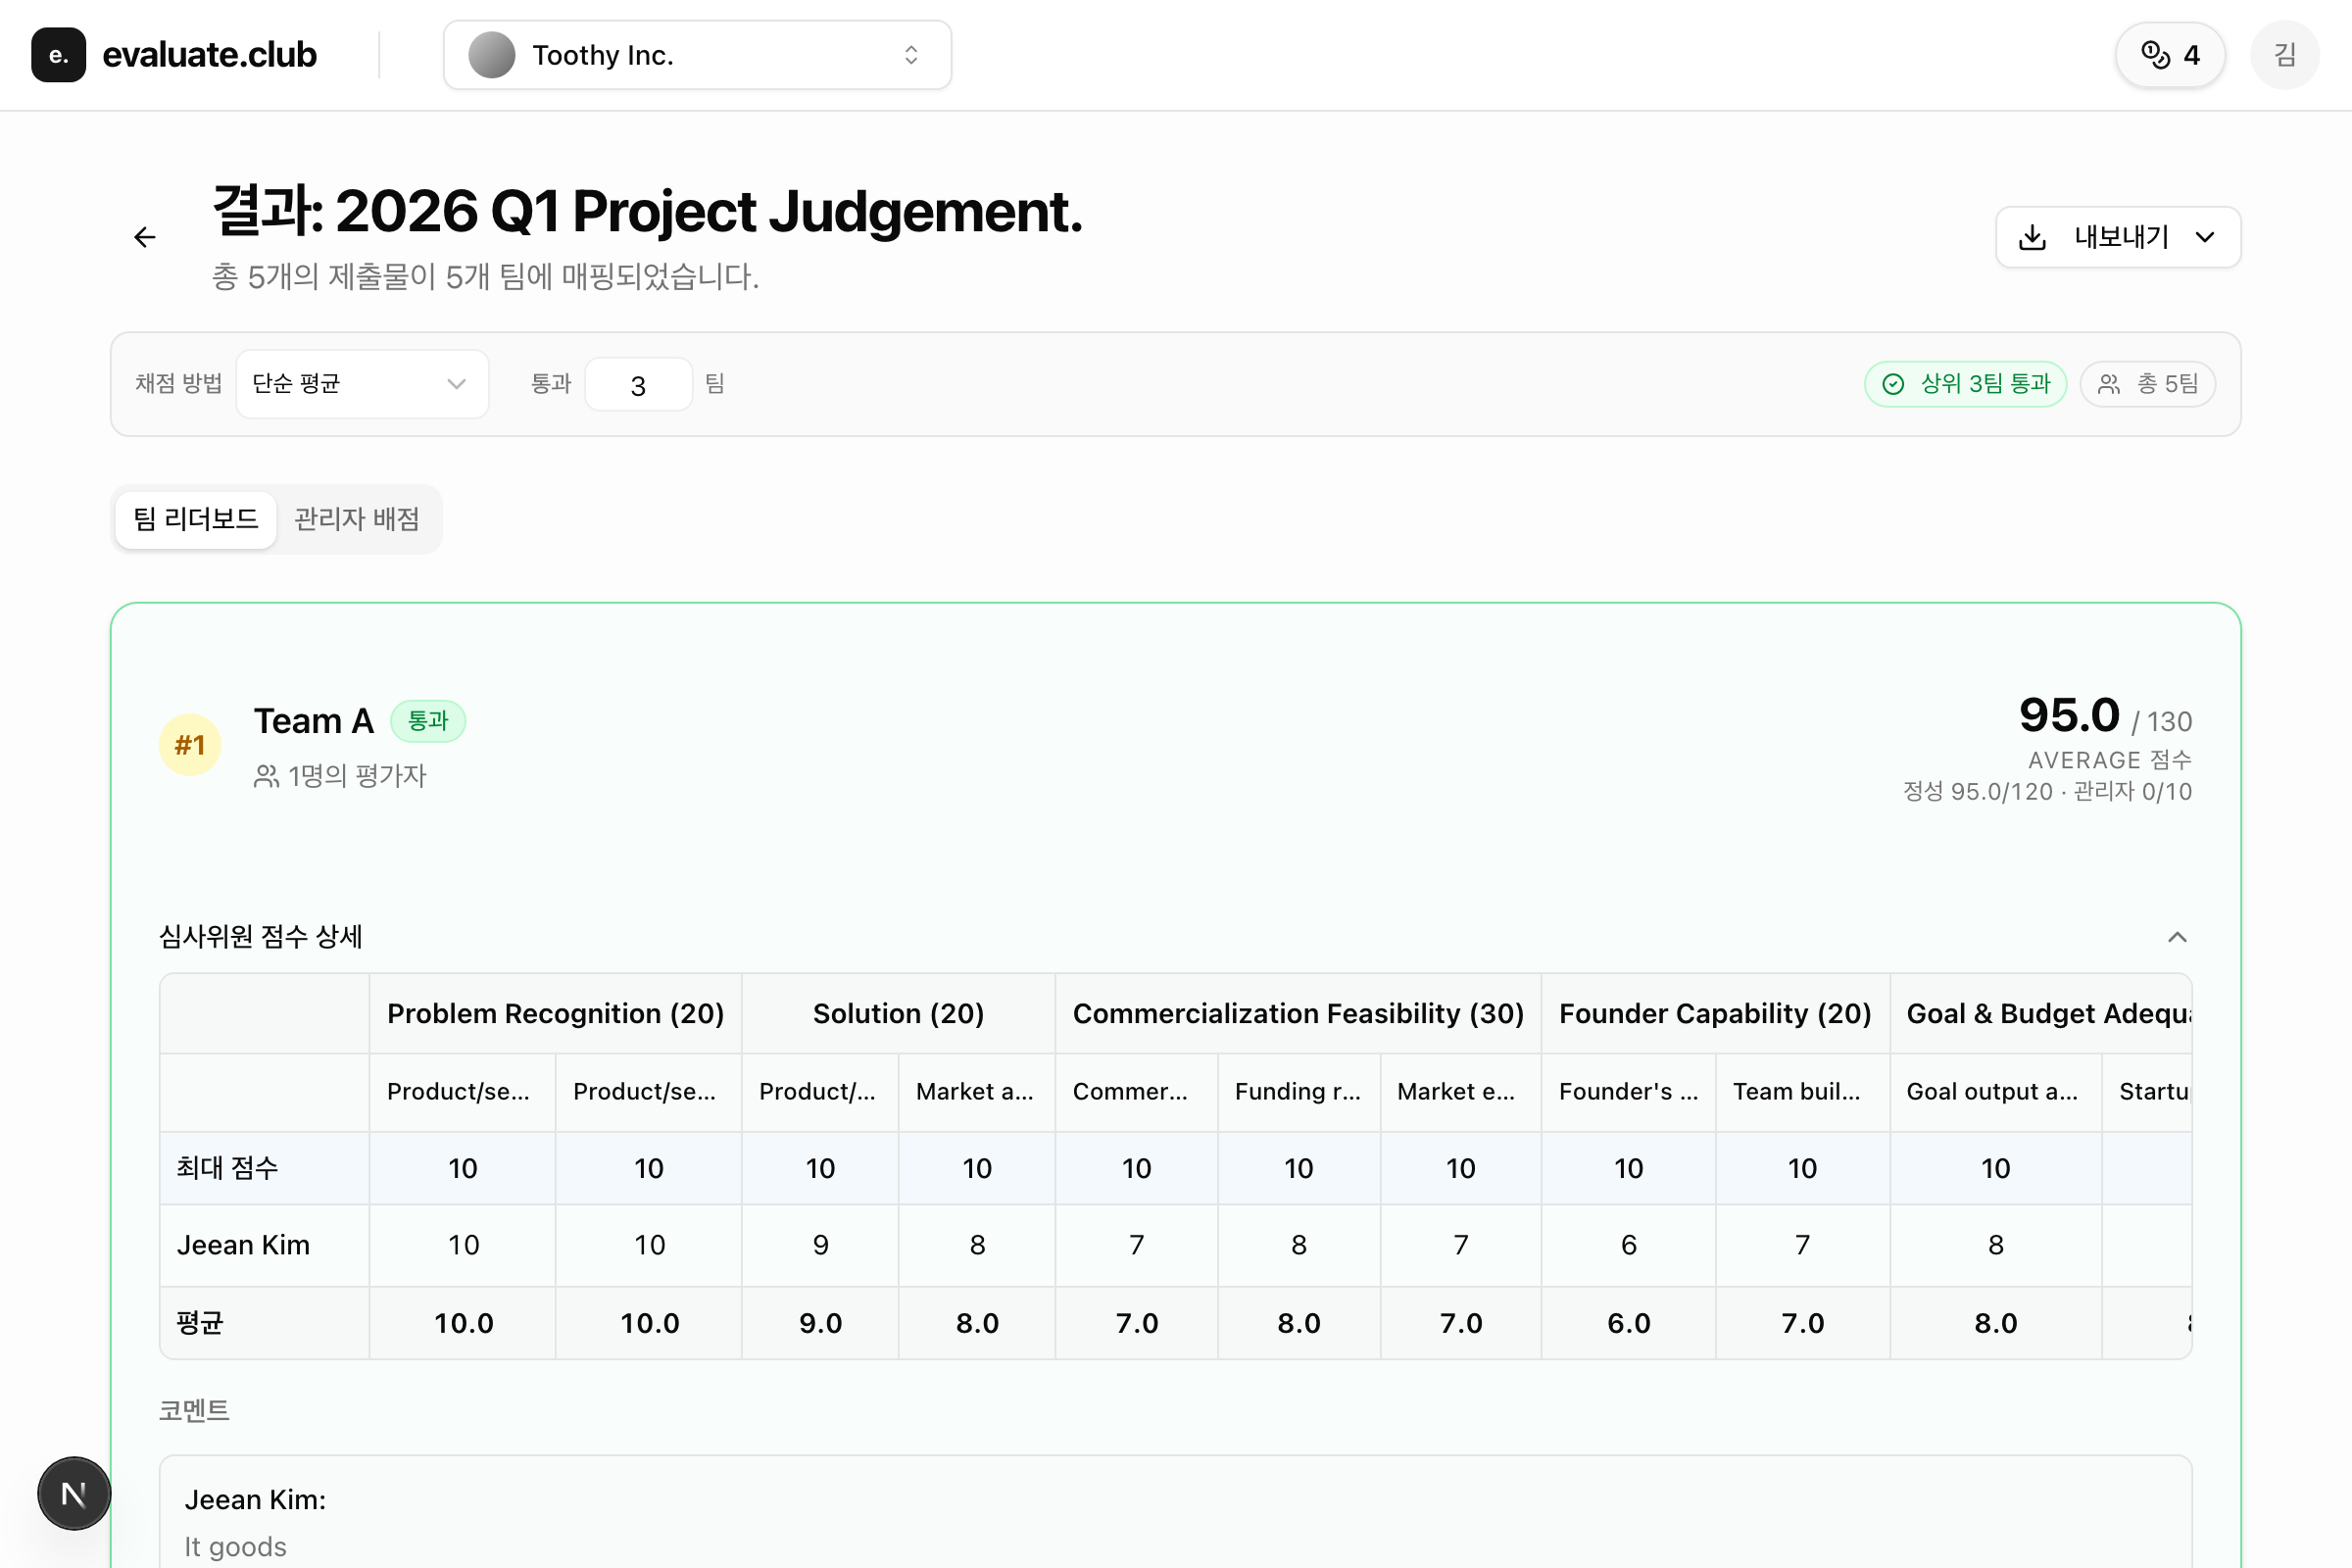
Task: Click the download icon on 내보내기
Action: click(x=2032, y=237)
